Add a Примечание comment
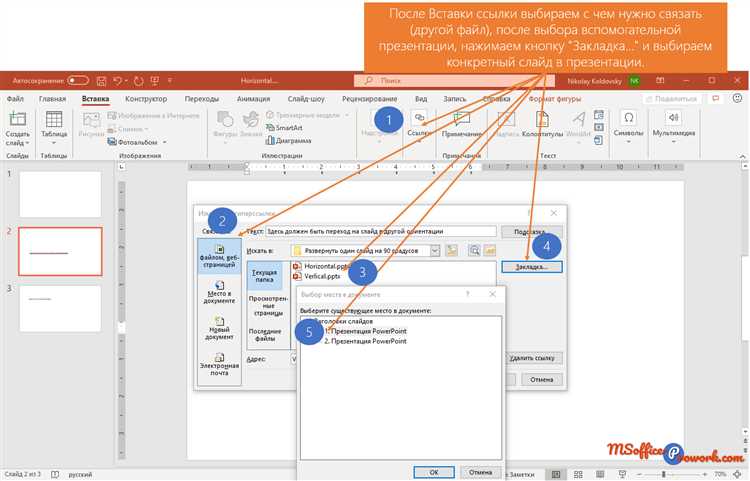The height and width of the screenshot is (481, 750). [x=462, y=124]
